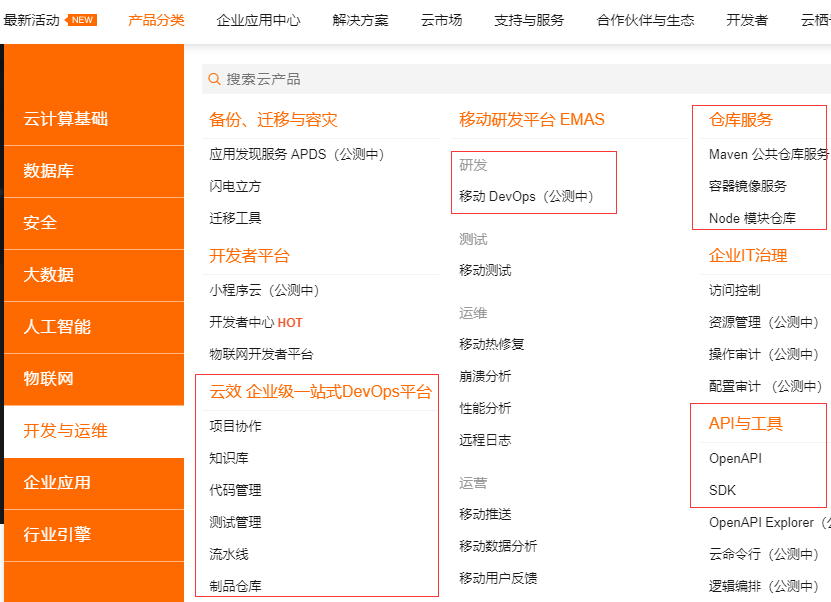Open the 移动测试 link
Image resolution: width=831 pixels, height=602 pixels.
[485, 270]
